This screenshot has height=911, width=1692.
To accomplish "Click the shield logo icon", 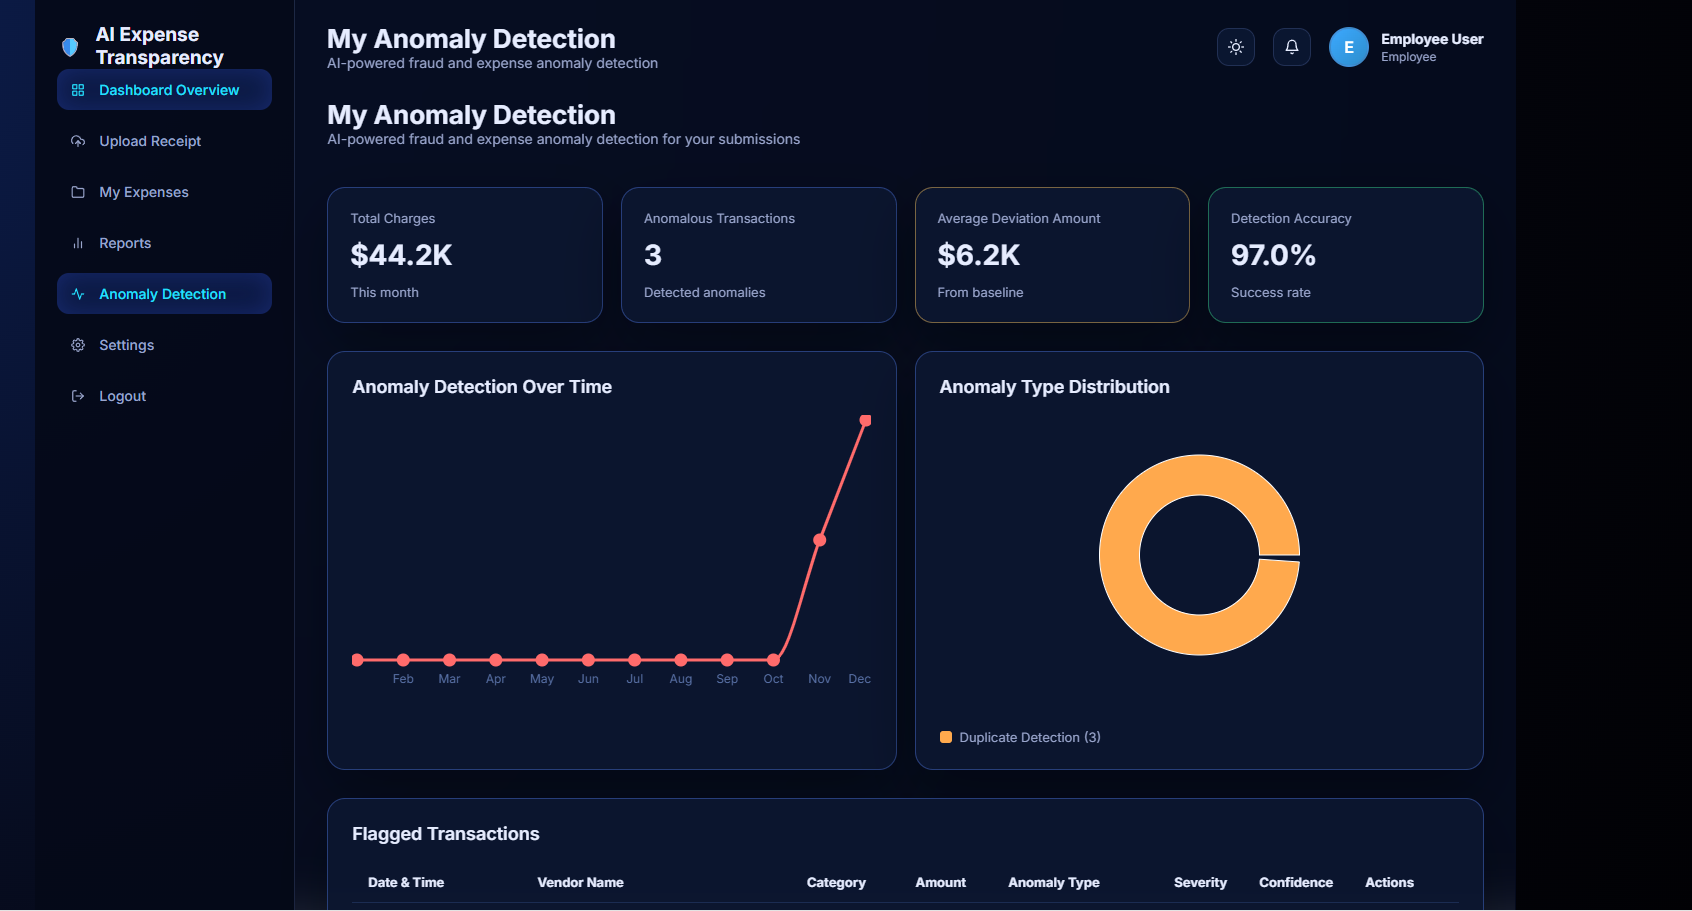I will pyautogui.click(x=70, y=47).
